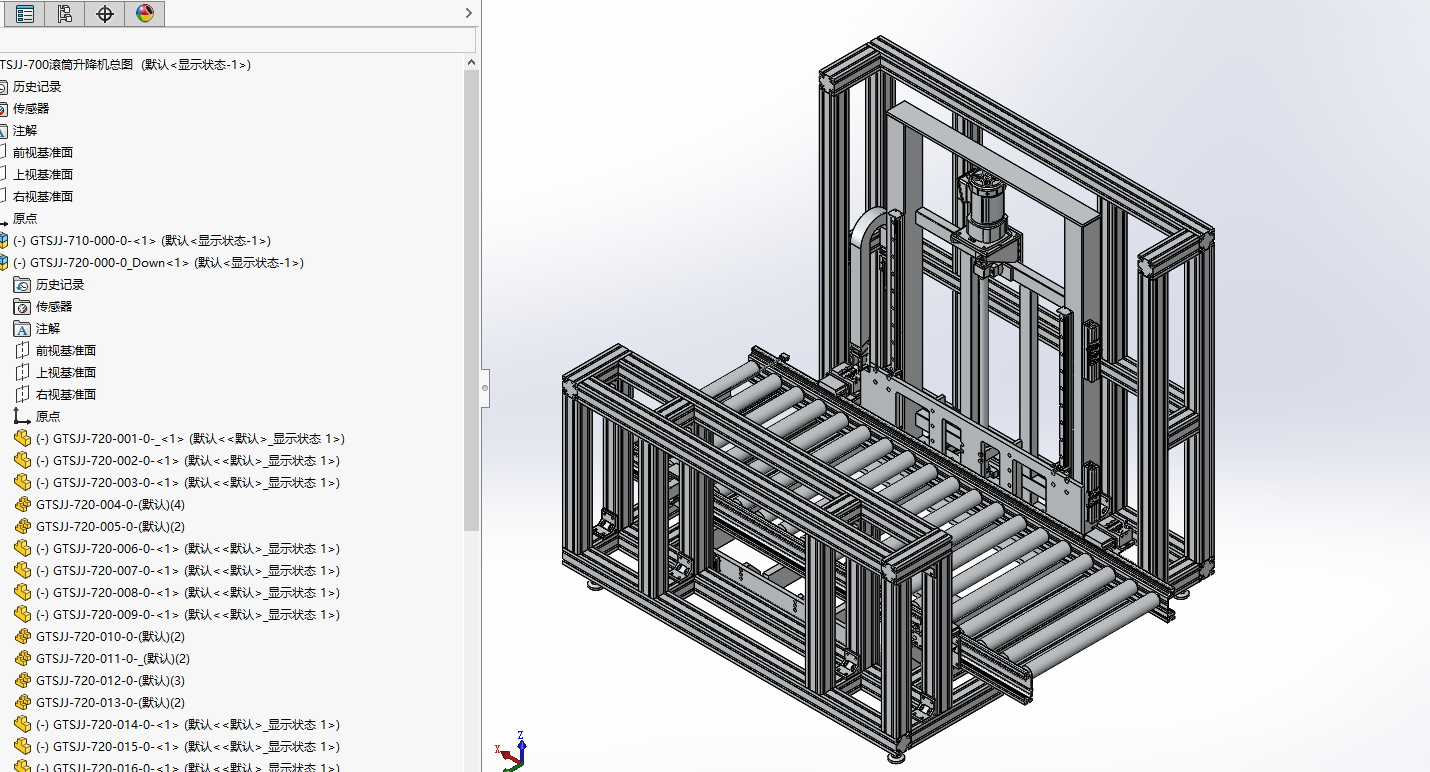Click 历史记录 folder icon under GTSJJ-720-000-0_Down
Screen dimensions: 1430x772
(23, 285)
